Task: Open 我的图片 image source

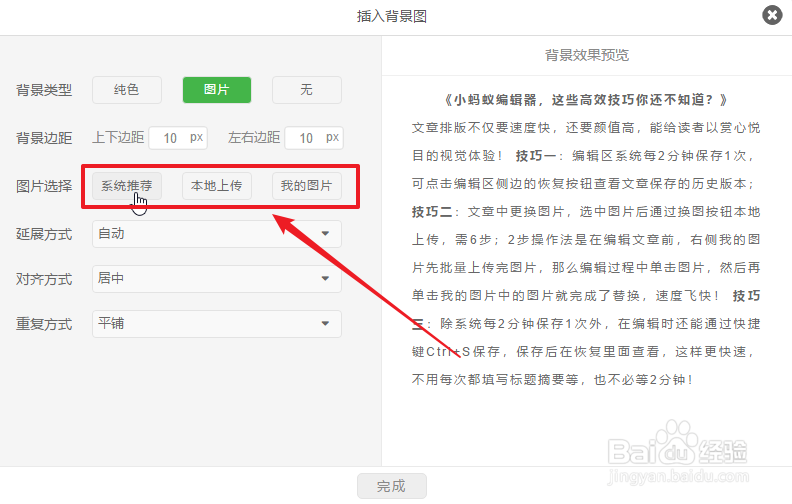Action: 307,186
